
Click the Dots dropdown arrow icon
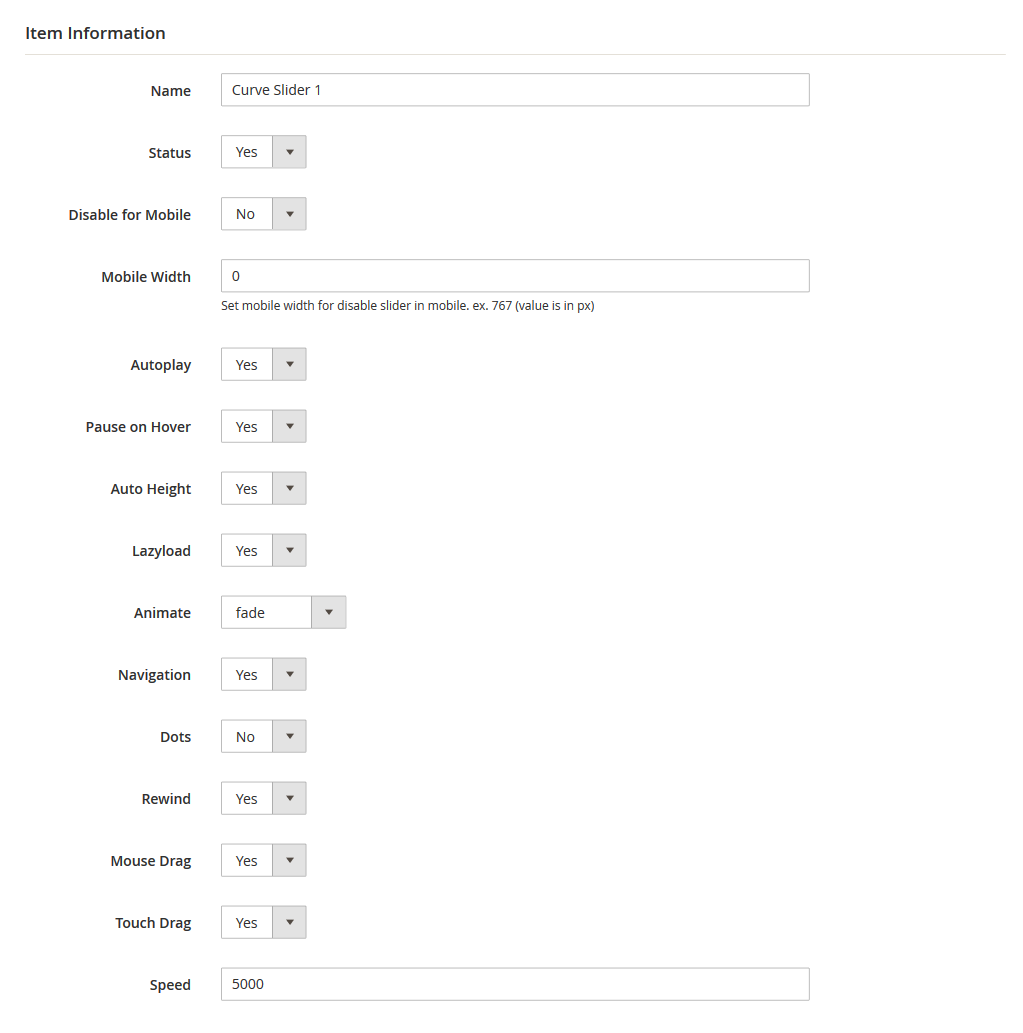(290, 737)
